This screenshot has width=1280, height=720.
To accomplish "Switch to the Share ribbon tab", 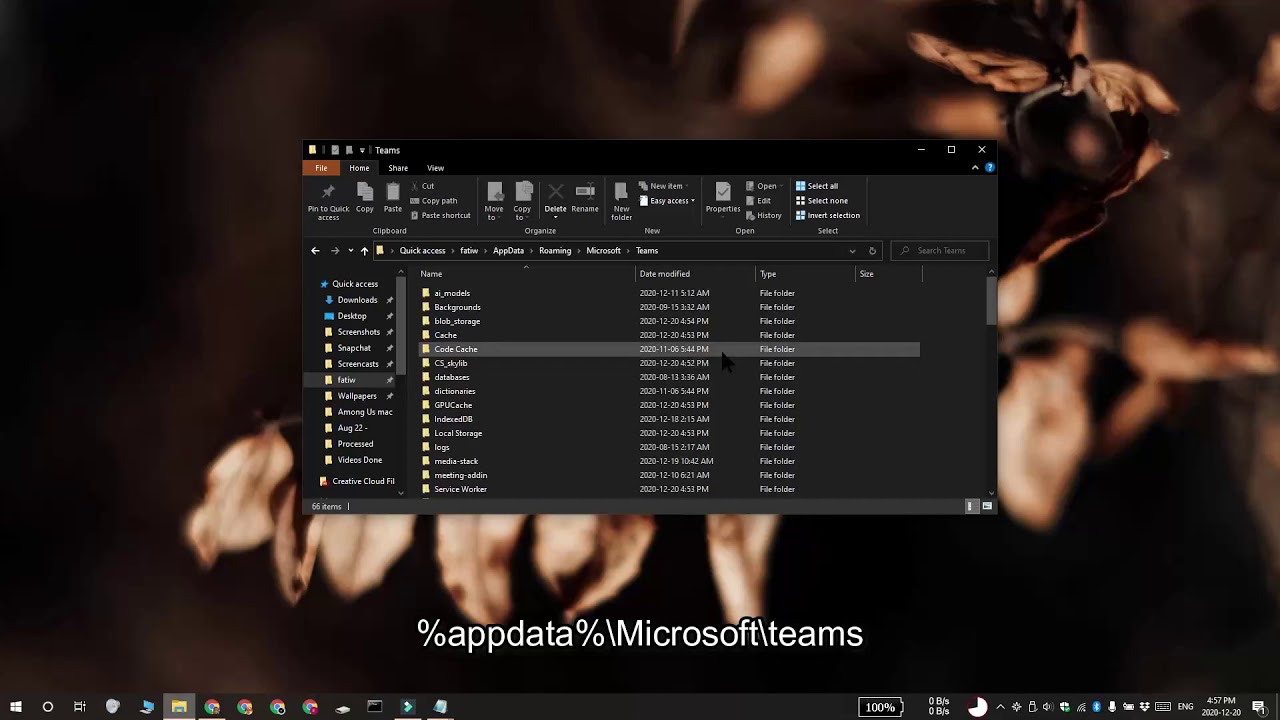I will (398, 168).
